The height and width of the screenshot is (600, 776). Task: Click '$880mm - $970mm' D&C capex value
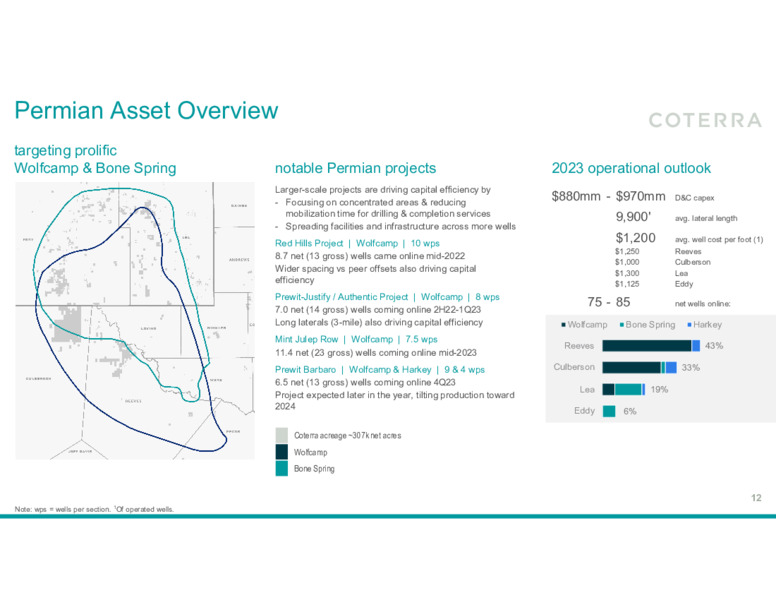click(x=608, y=197)
